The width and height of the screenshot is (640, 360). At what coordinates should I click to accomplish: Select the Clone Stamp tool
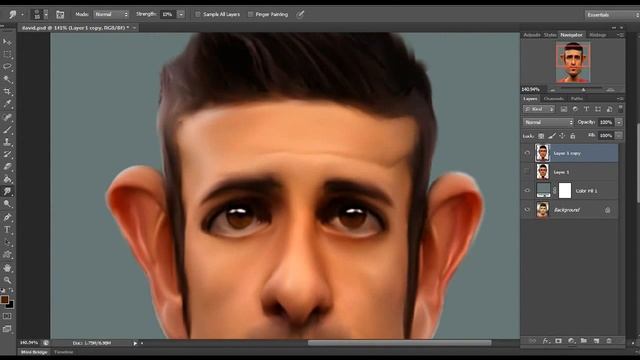[7, 142]
